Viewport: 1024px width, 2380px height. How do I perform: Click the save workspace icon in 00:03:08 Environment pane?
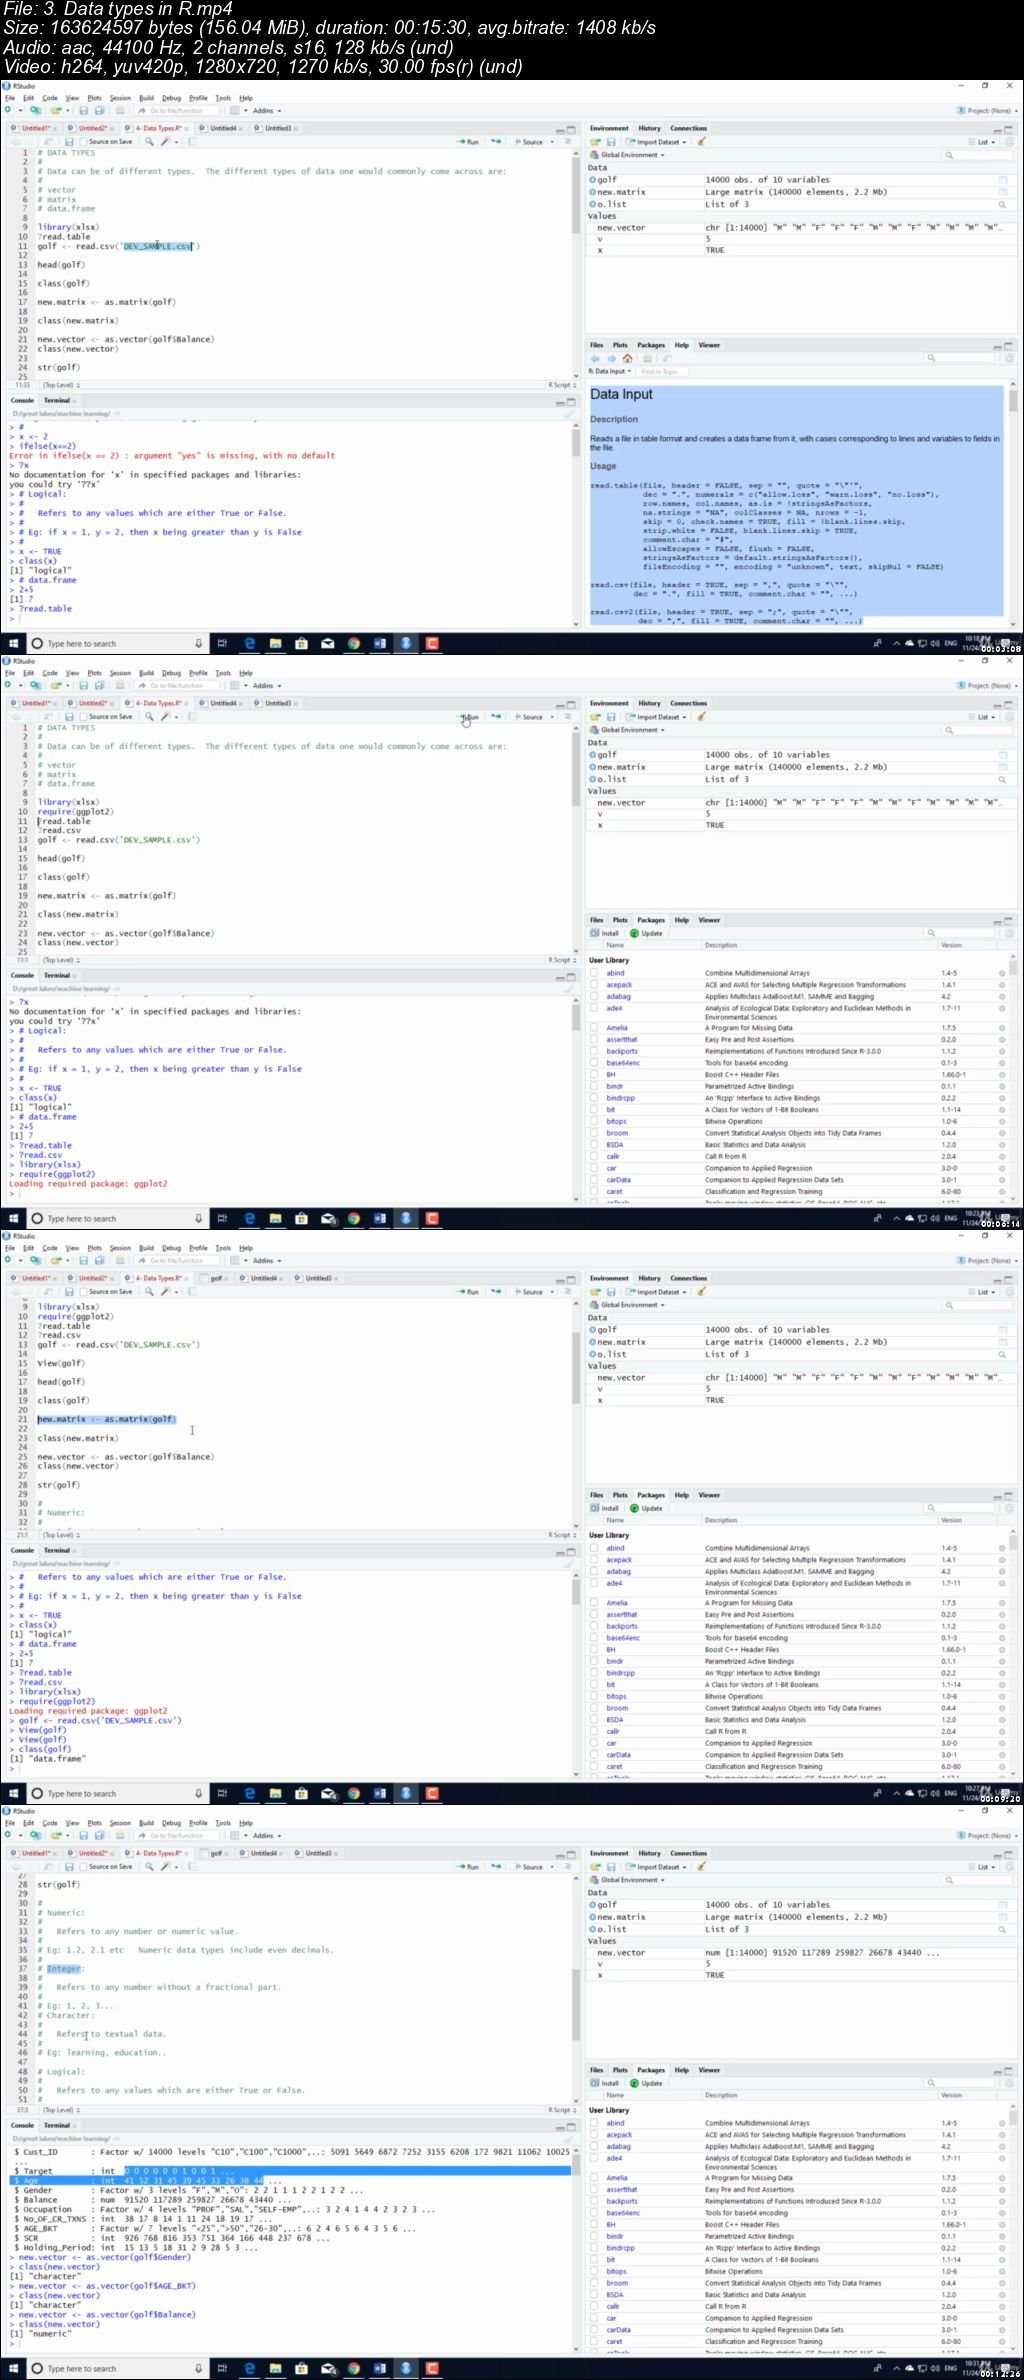point(610,142)
